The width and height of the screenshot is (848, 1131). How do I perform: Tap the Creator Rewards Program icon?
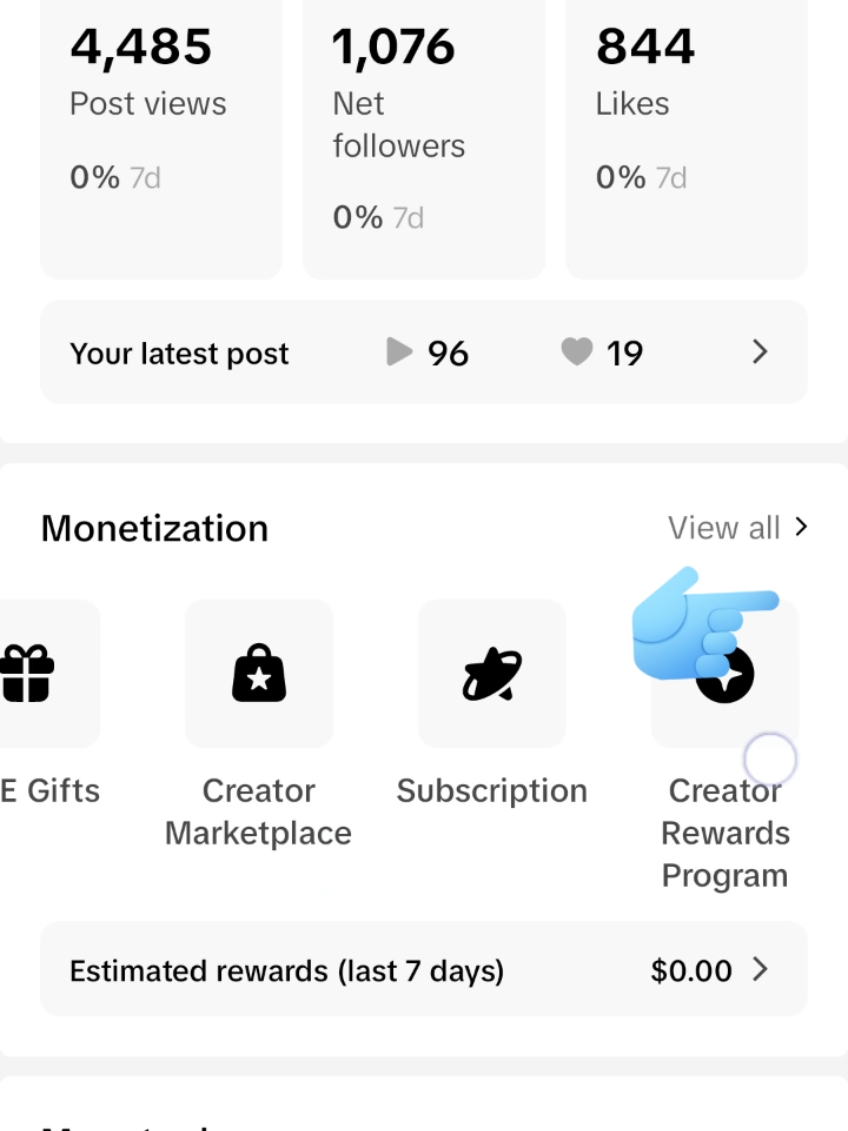(725, 674)
